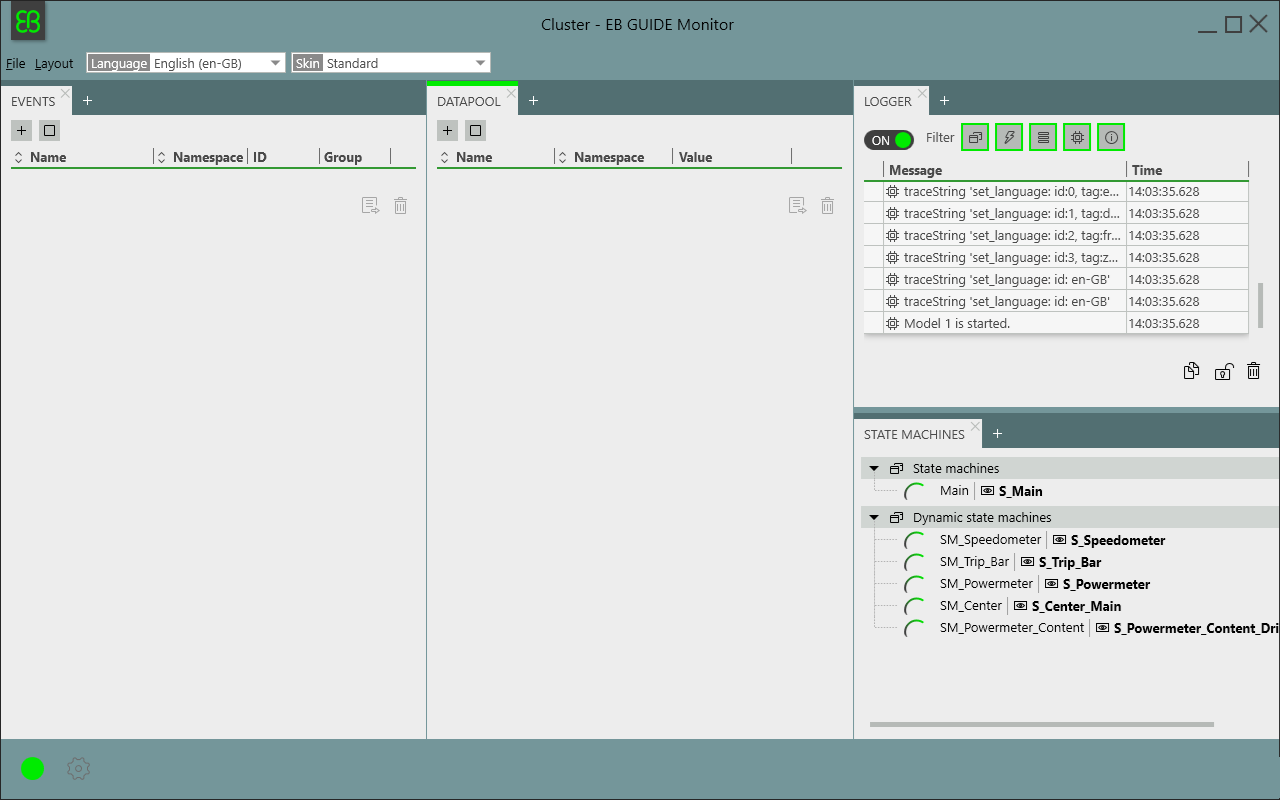Viewport: 1280px width, 800px height.
Task: Click the logger Time column header
Action: tap(1188, 170)
